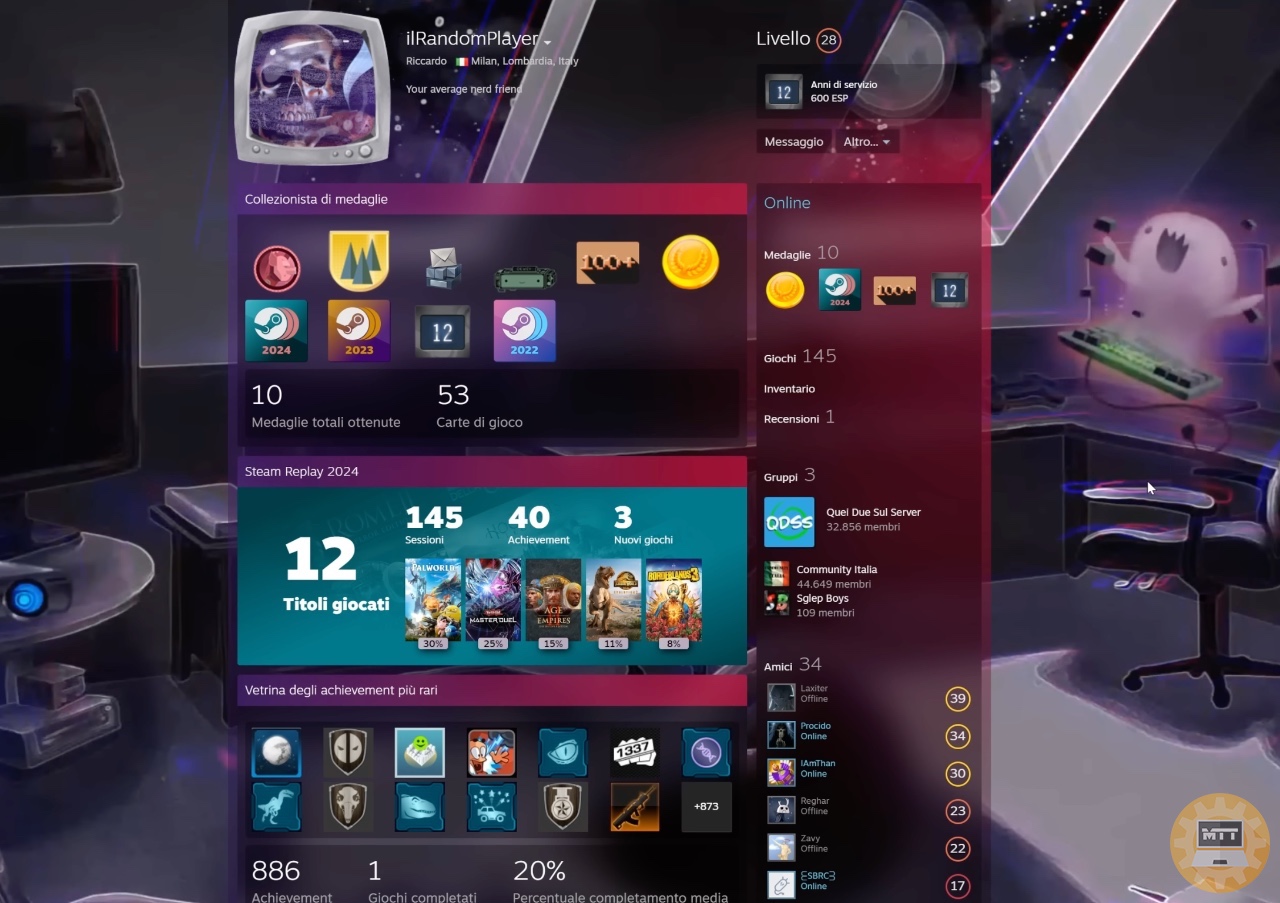The image size is (1280, 903).
Task: Click the Borderlands 3 game cover
Action: coord(674,599)
